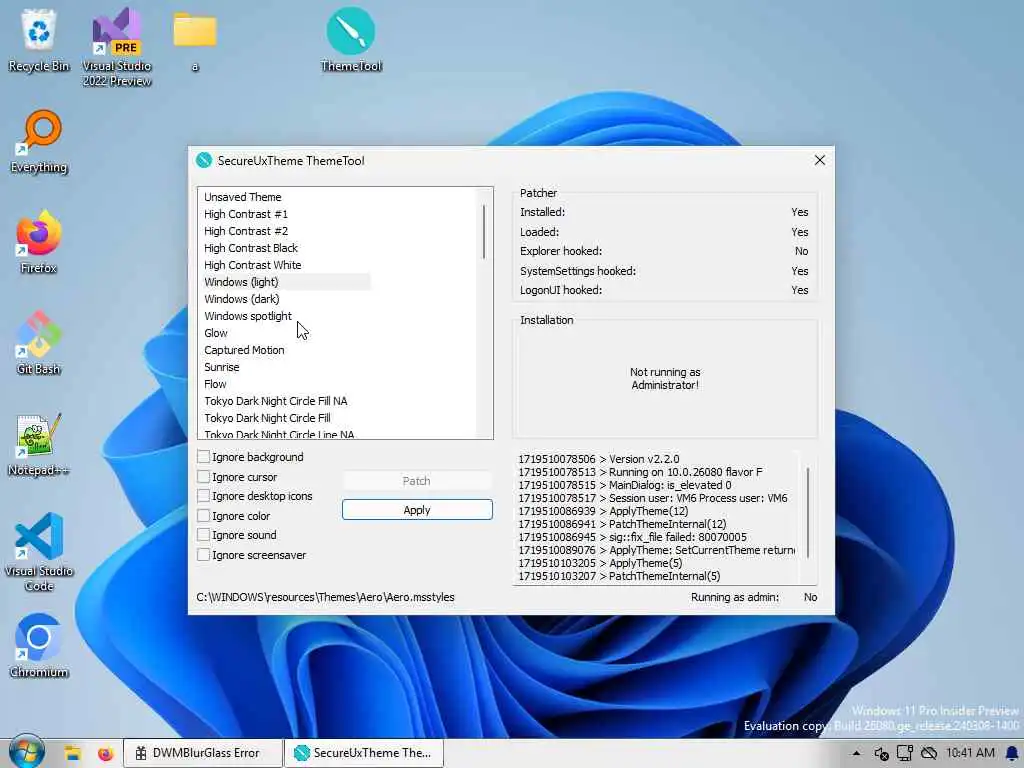Click the volume muted tray icon
The image size is (1024, 768).
tap(881, 753)
